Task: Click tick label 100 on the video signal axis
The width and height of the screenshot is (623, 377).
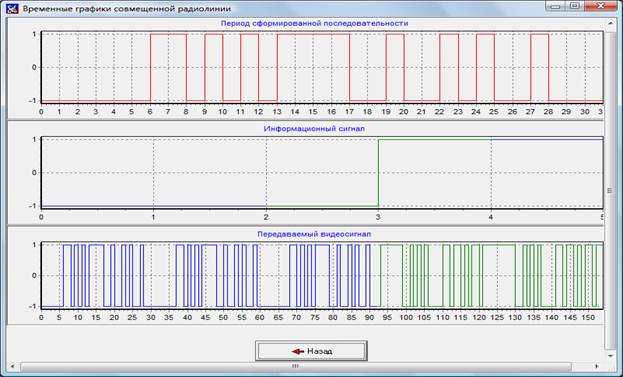Action: [x=406, y=317]
